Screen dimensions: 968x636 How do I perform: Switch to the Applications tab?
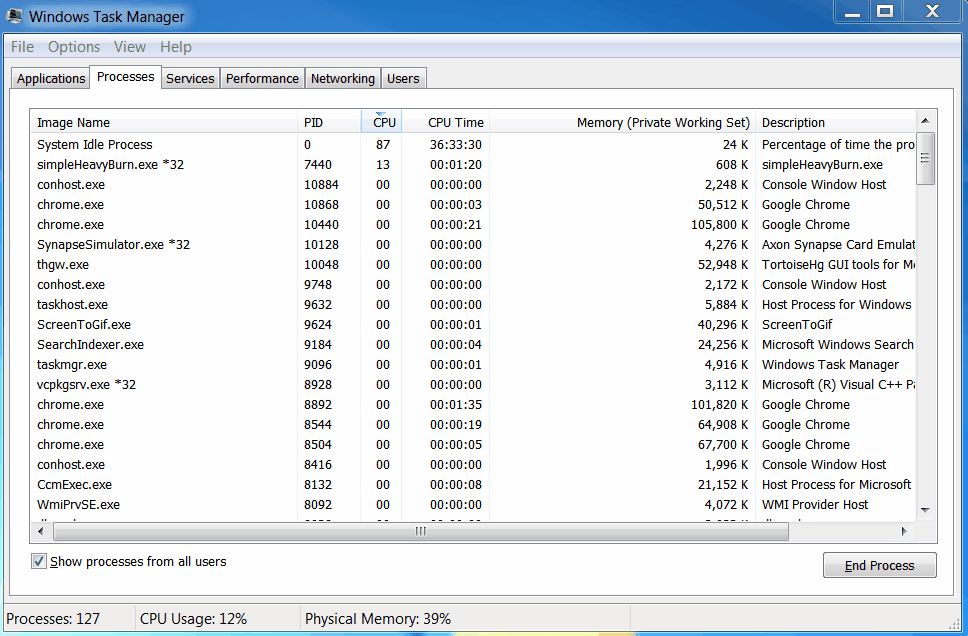(50, 77)
